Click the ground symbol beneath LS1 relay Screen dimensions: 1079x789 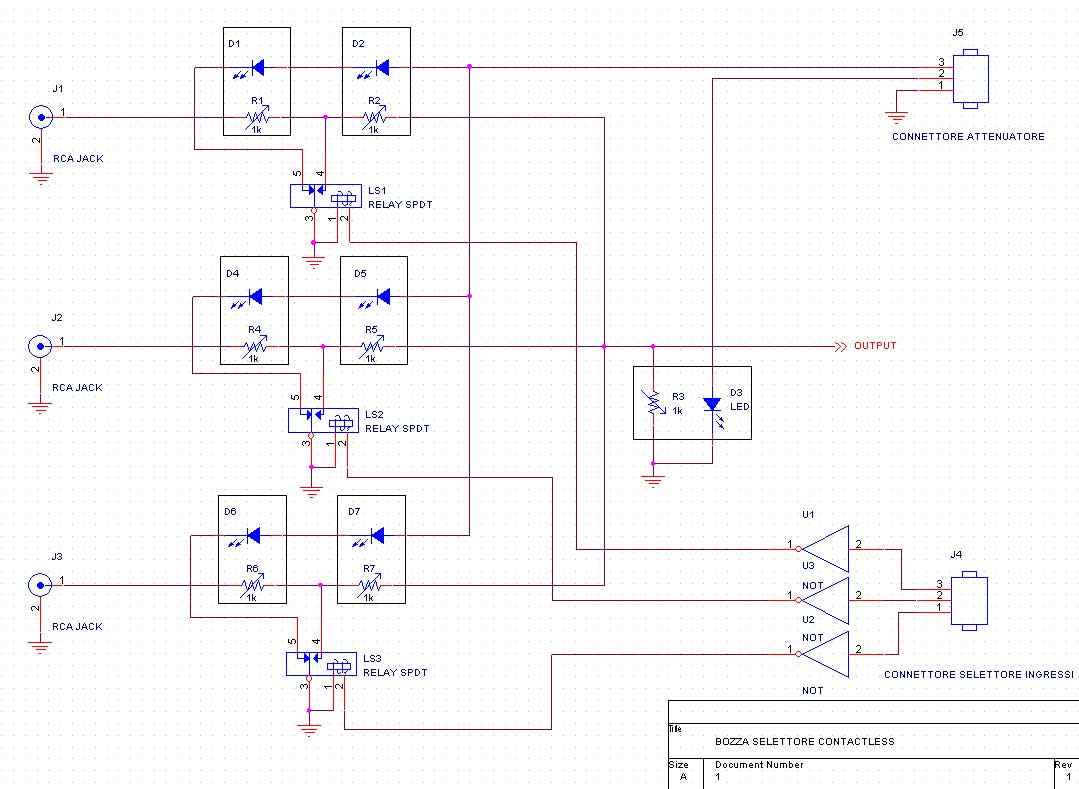coord(314,262)
